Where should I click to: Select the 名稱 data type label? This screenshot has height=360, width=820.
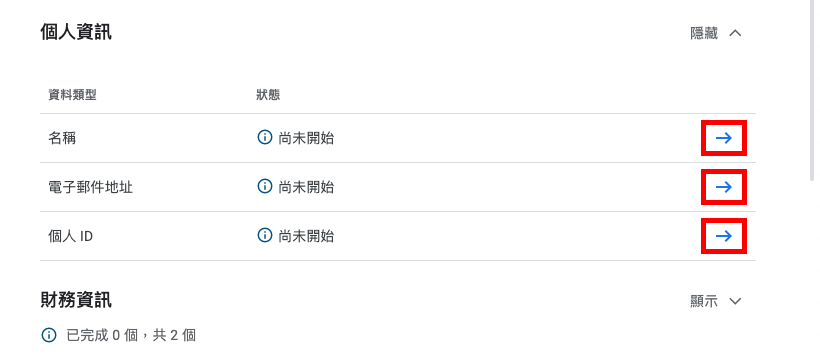click(x=62, y=139)
